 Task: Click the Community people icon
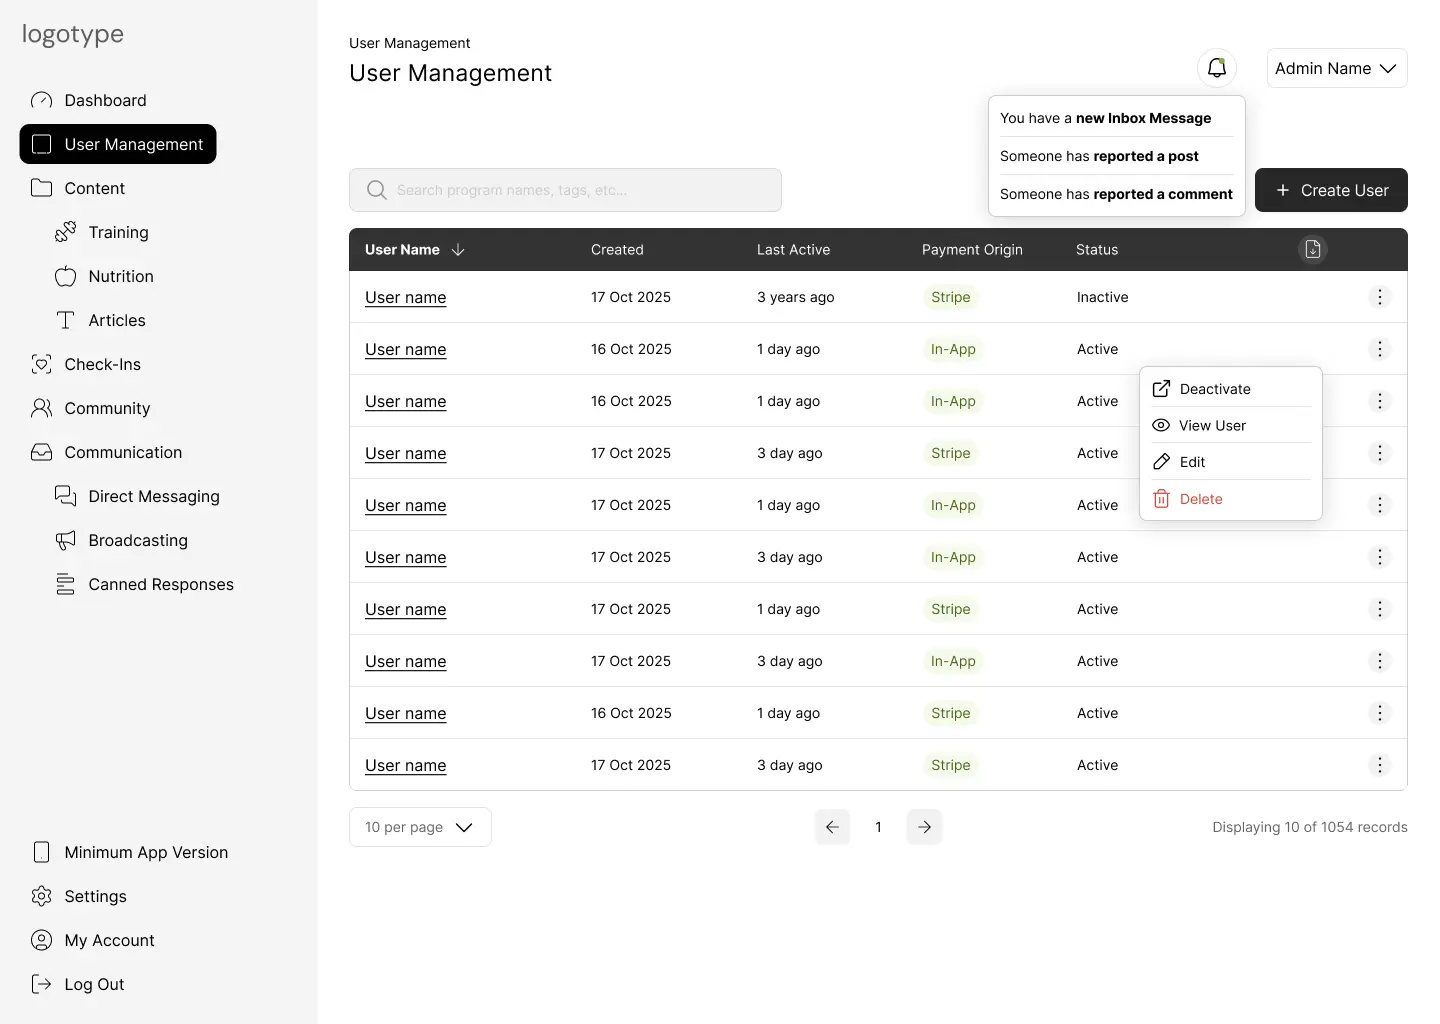pos(41,408)
